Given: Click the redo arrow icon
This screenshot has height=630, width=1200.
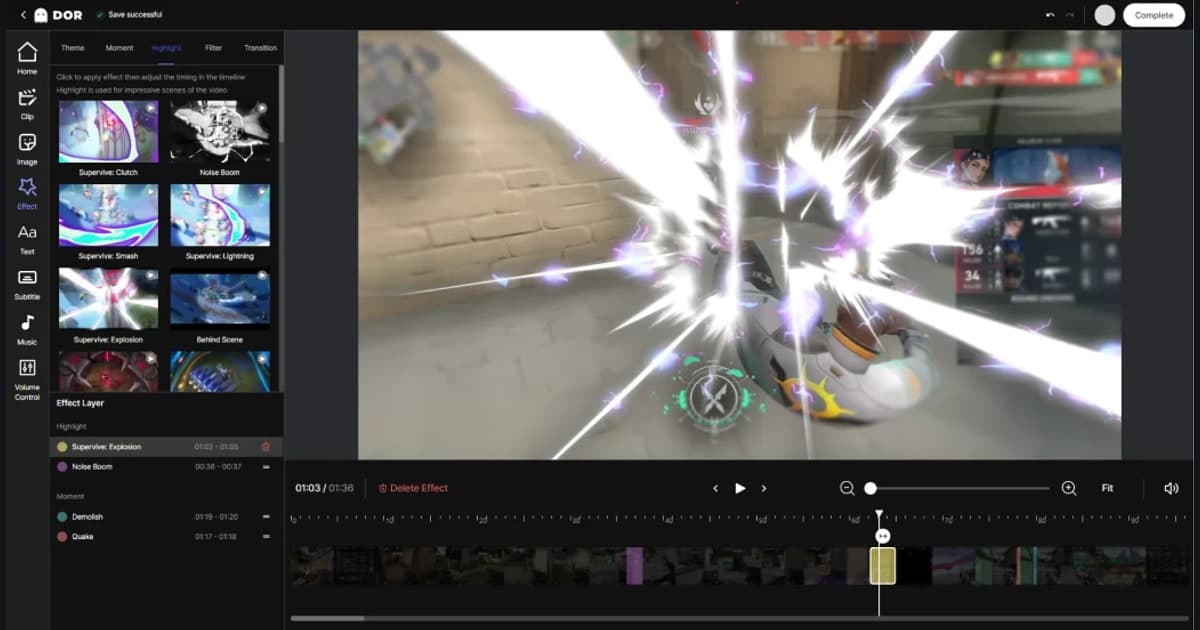Looking at the screenshot, I should coord(1071,15).
